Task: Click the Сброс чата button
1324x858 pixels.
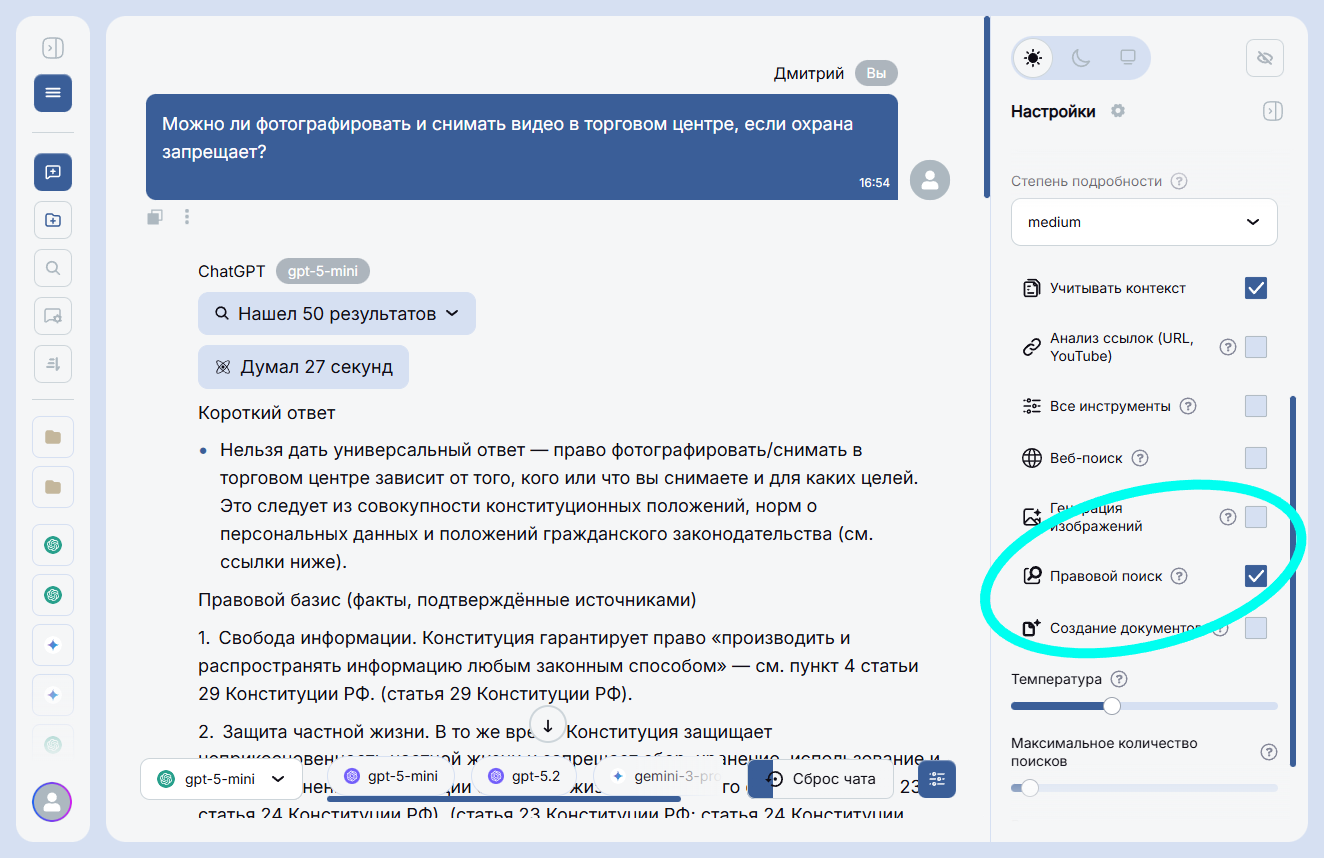Action: (831, 779)
